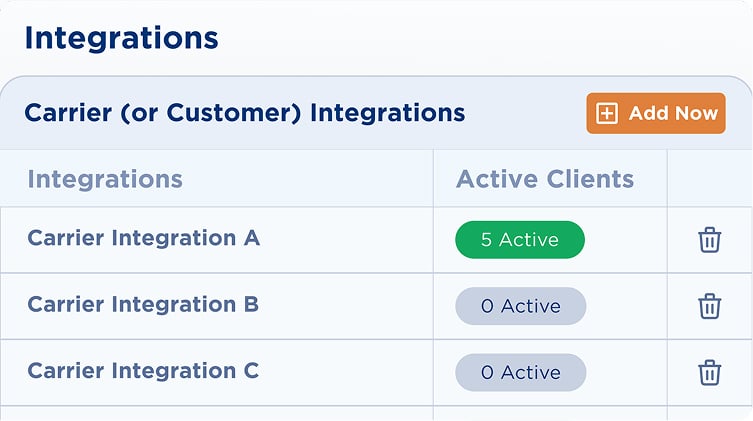Image resolution: width=753 pixels, height=421 pixels.
Task: Click the empty actions column header cell
Action: pyautogui.click(x=709, y=179)
